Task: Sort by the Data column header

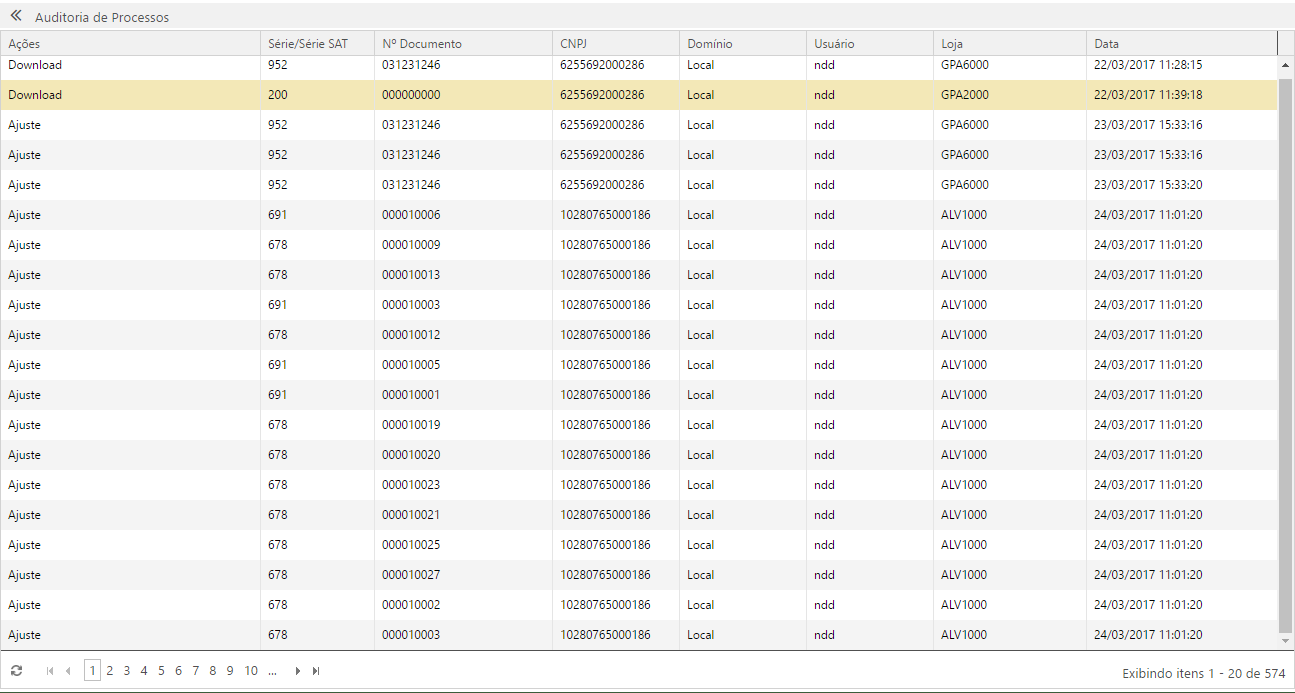Action: [1106, 44]
